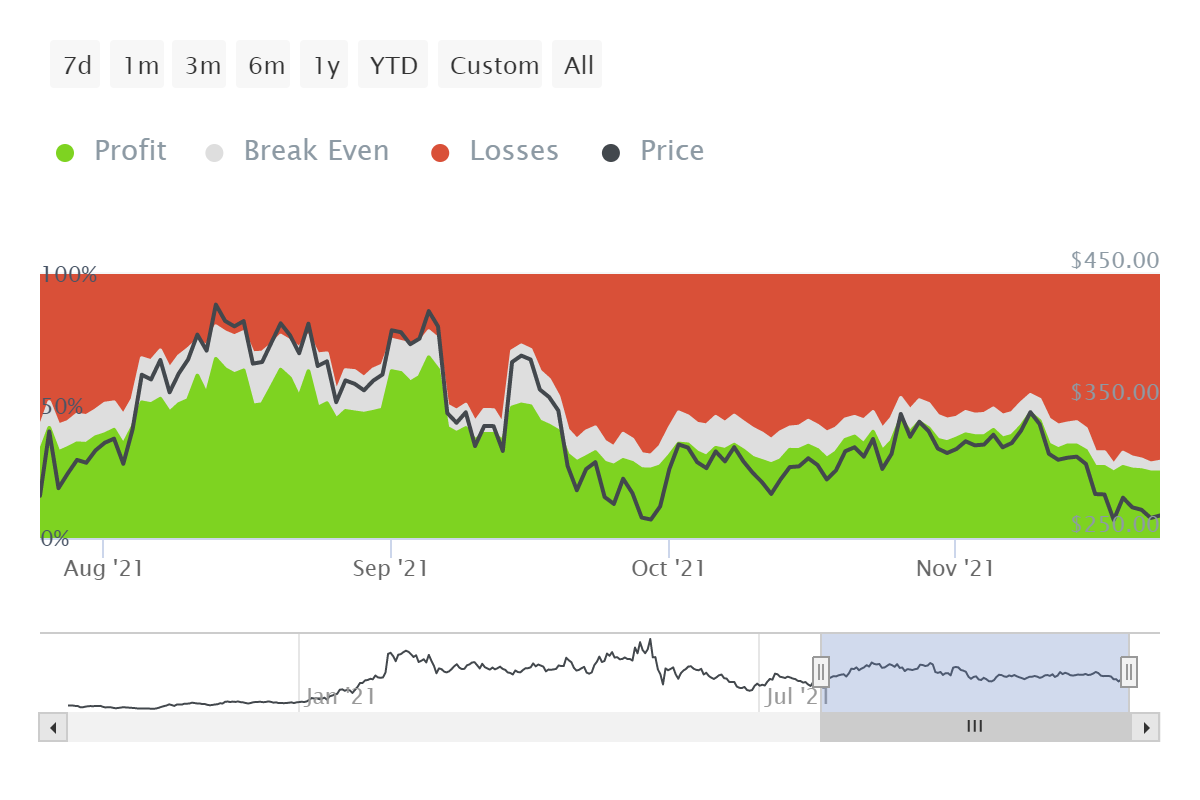This screenshot has height=800, width=1200.
Task: Toggle the Profit series green dot
Action: [x=65, y=153]
